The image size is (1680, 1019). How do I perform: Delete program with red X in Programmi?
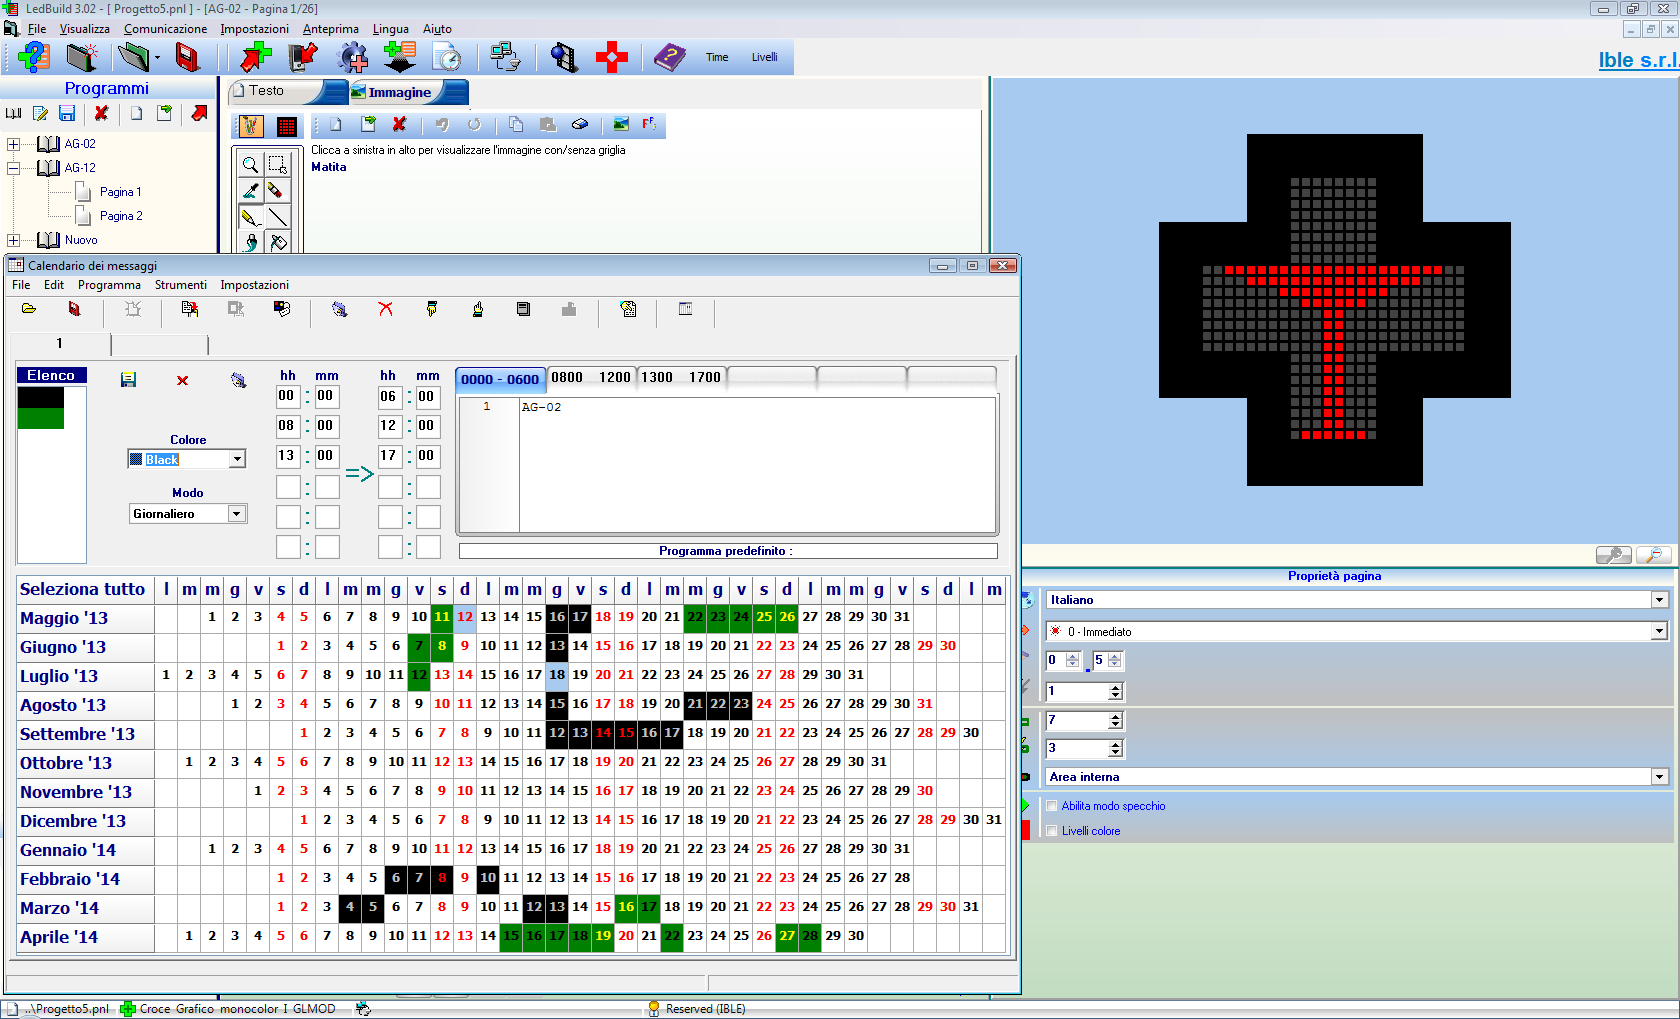(101, 114)
